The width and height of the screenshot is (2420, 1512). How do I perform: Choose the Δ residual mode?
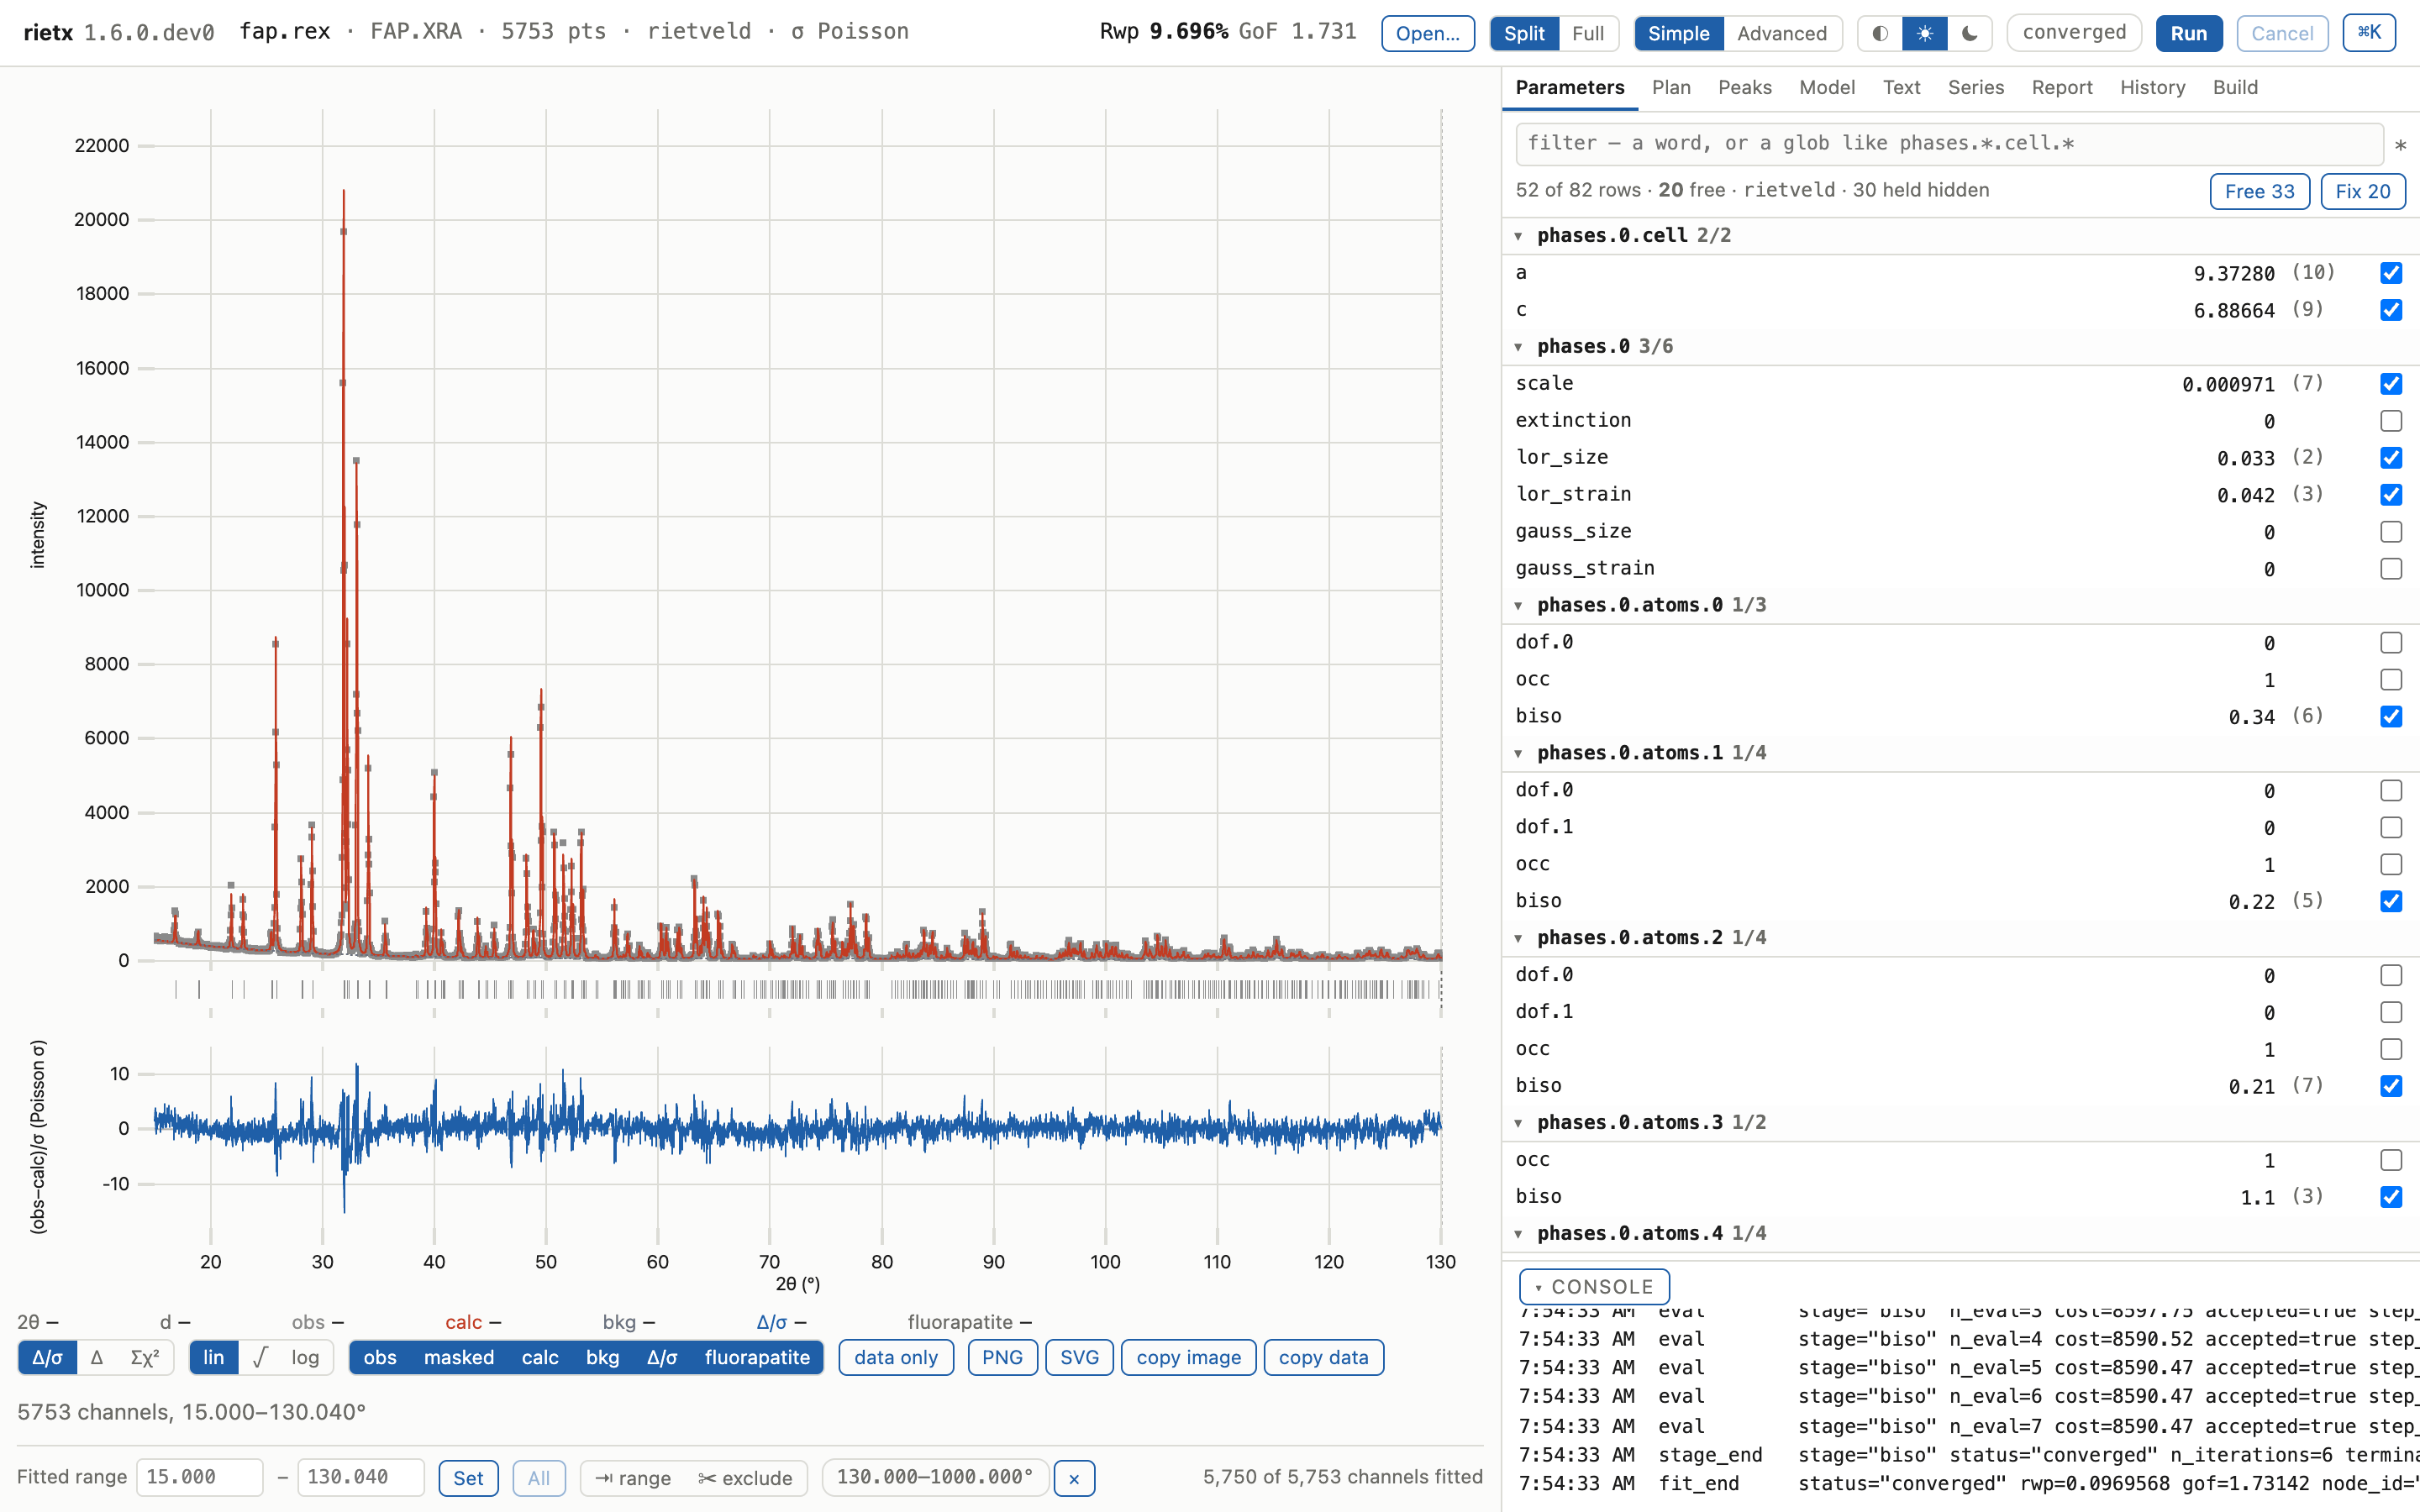pyautogui.click(x=97, y=1357)
